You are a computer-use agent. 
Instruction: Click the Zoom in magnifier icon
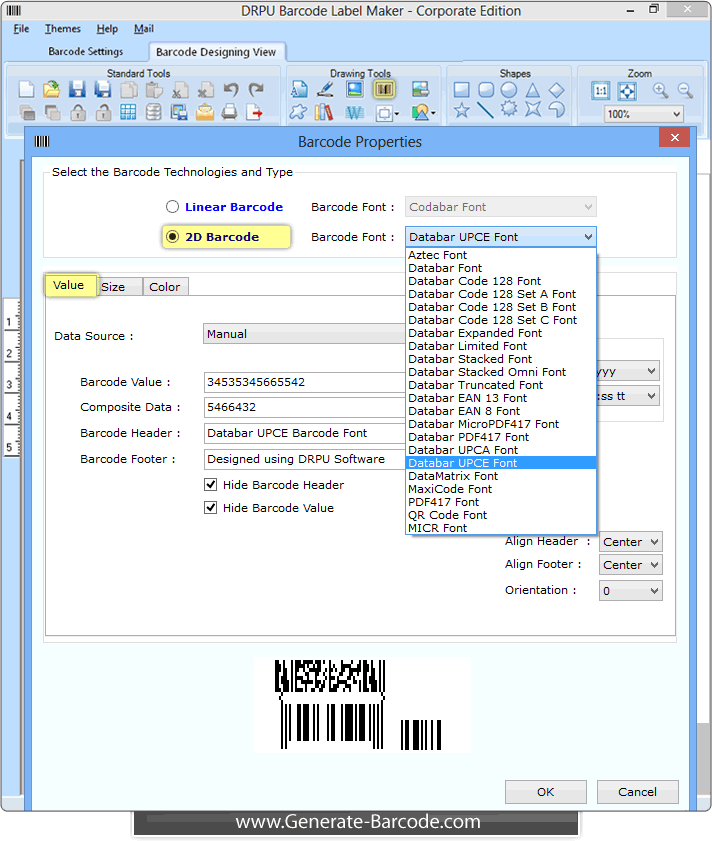click(660, 90)
